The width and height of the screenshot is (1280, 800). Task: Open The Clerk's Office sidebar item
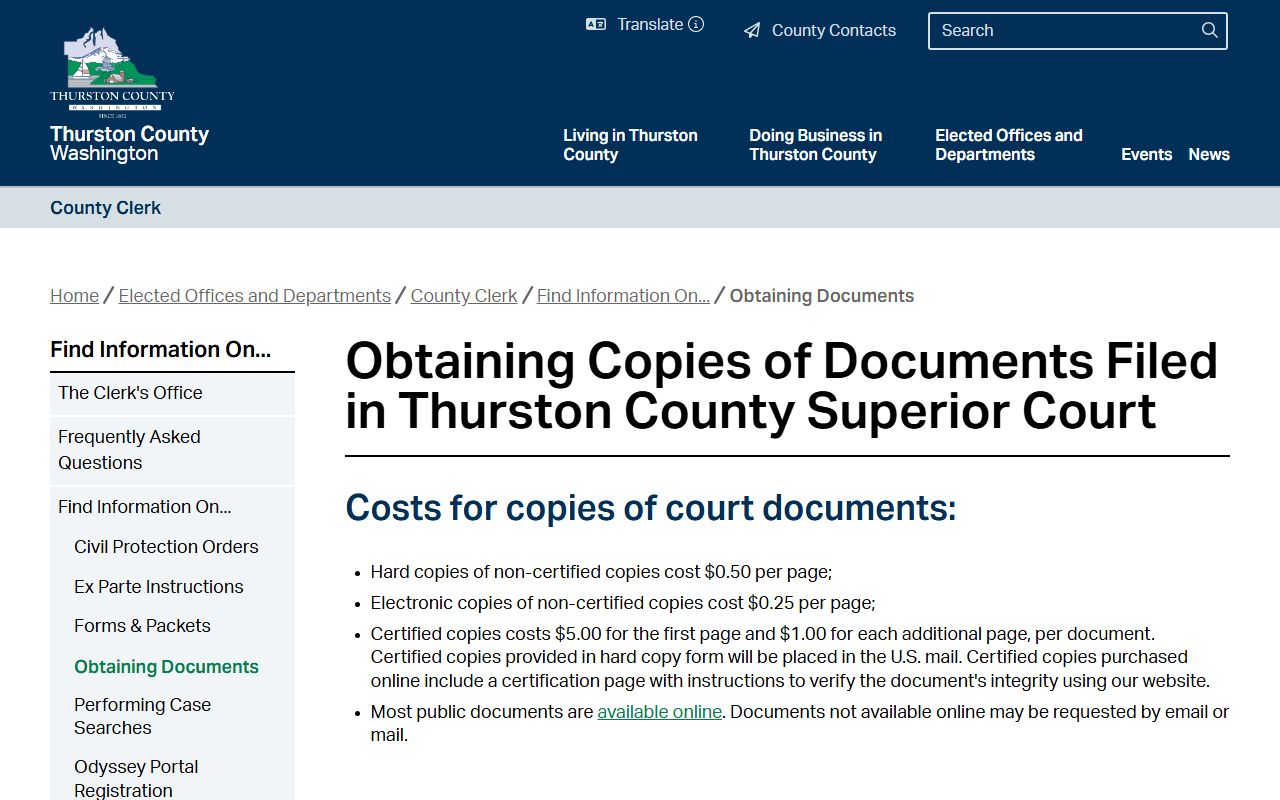click(130, 393)
